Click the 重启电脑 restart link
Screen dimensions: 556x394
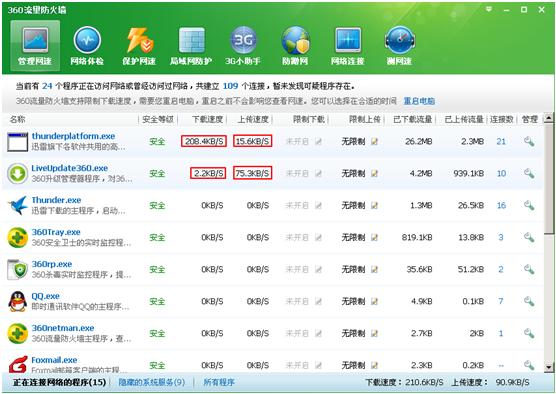pos(419,101)
